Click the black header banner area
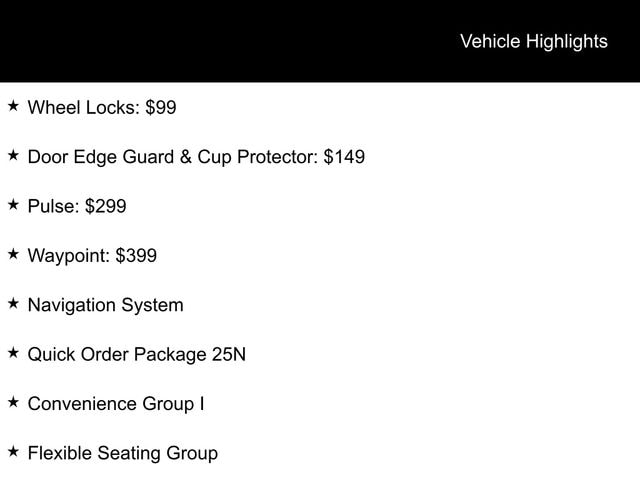The image size is (640, 480). [x=320, y=41]
